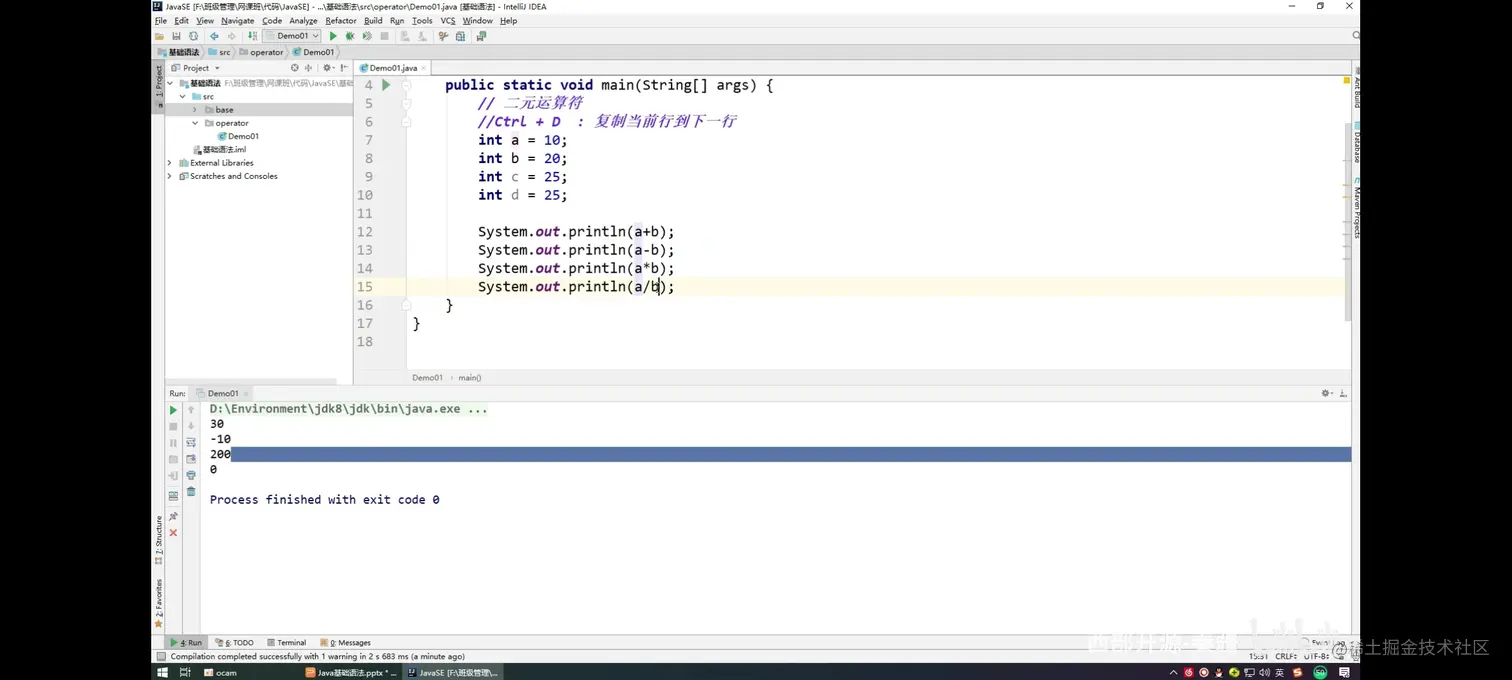The height and width of the screenshot is (680, 1512).
Task: Run Demo01 with Coverage
Action: [368, 36]
